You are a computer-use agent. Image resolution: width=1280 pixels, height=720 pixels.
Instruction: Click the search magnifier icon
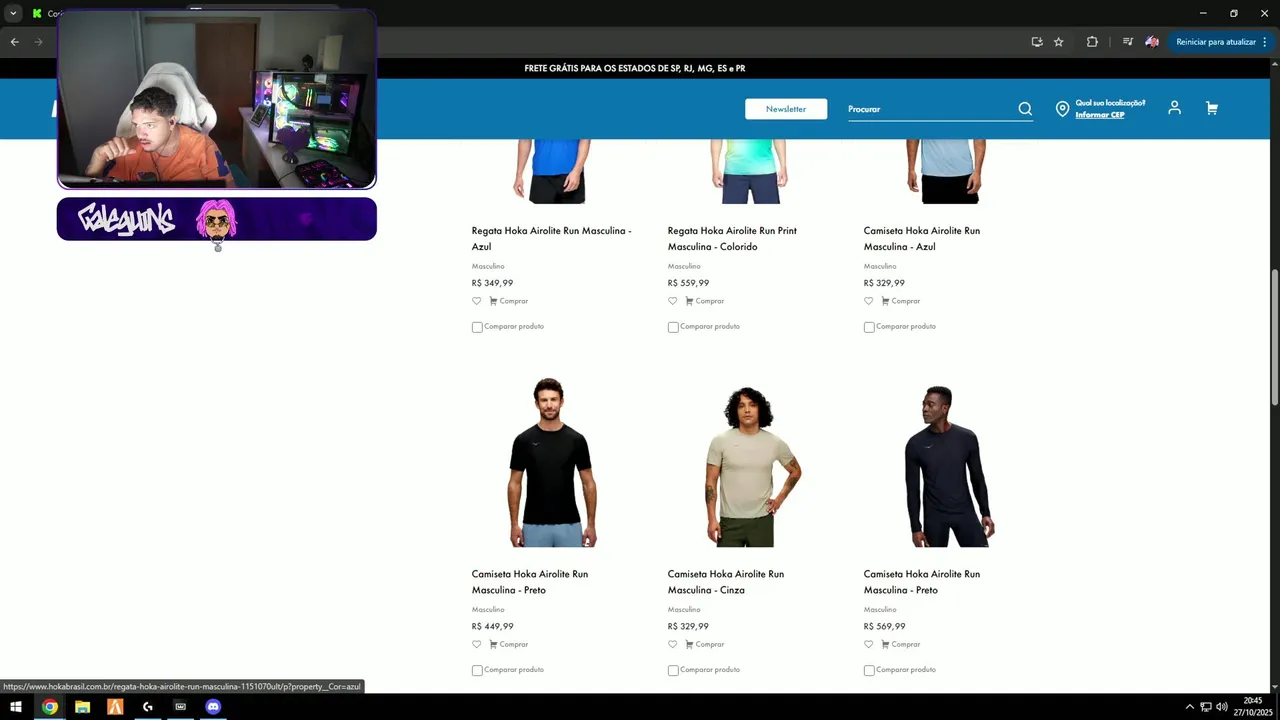tap(1025, 109)
